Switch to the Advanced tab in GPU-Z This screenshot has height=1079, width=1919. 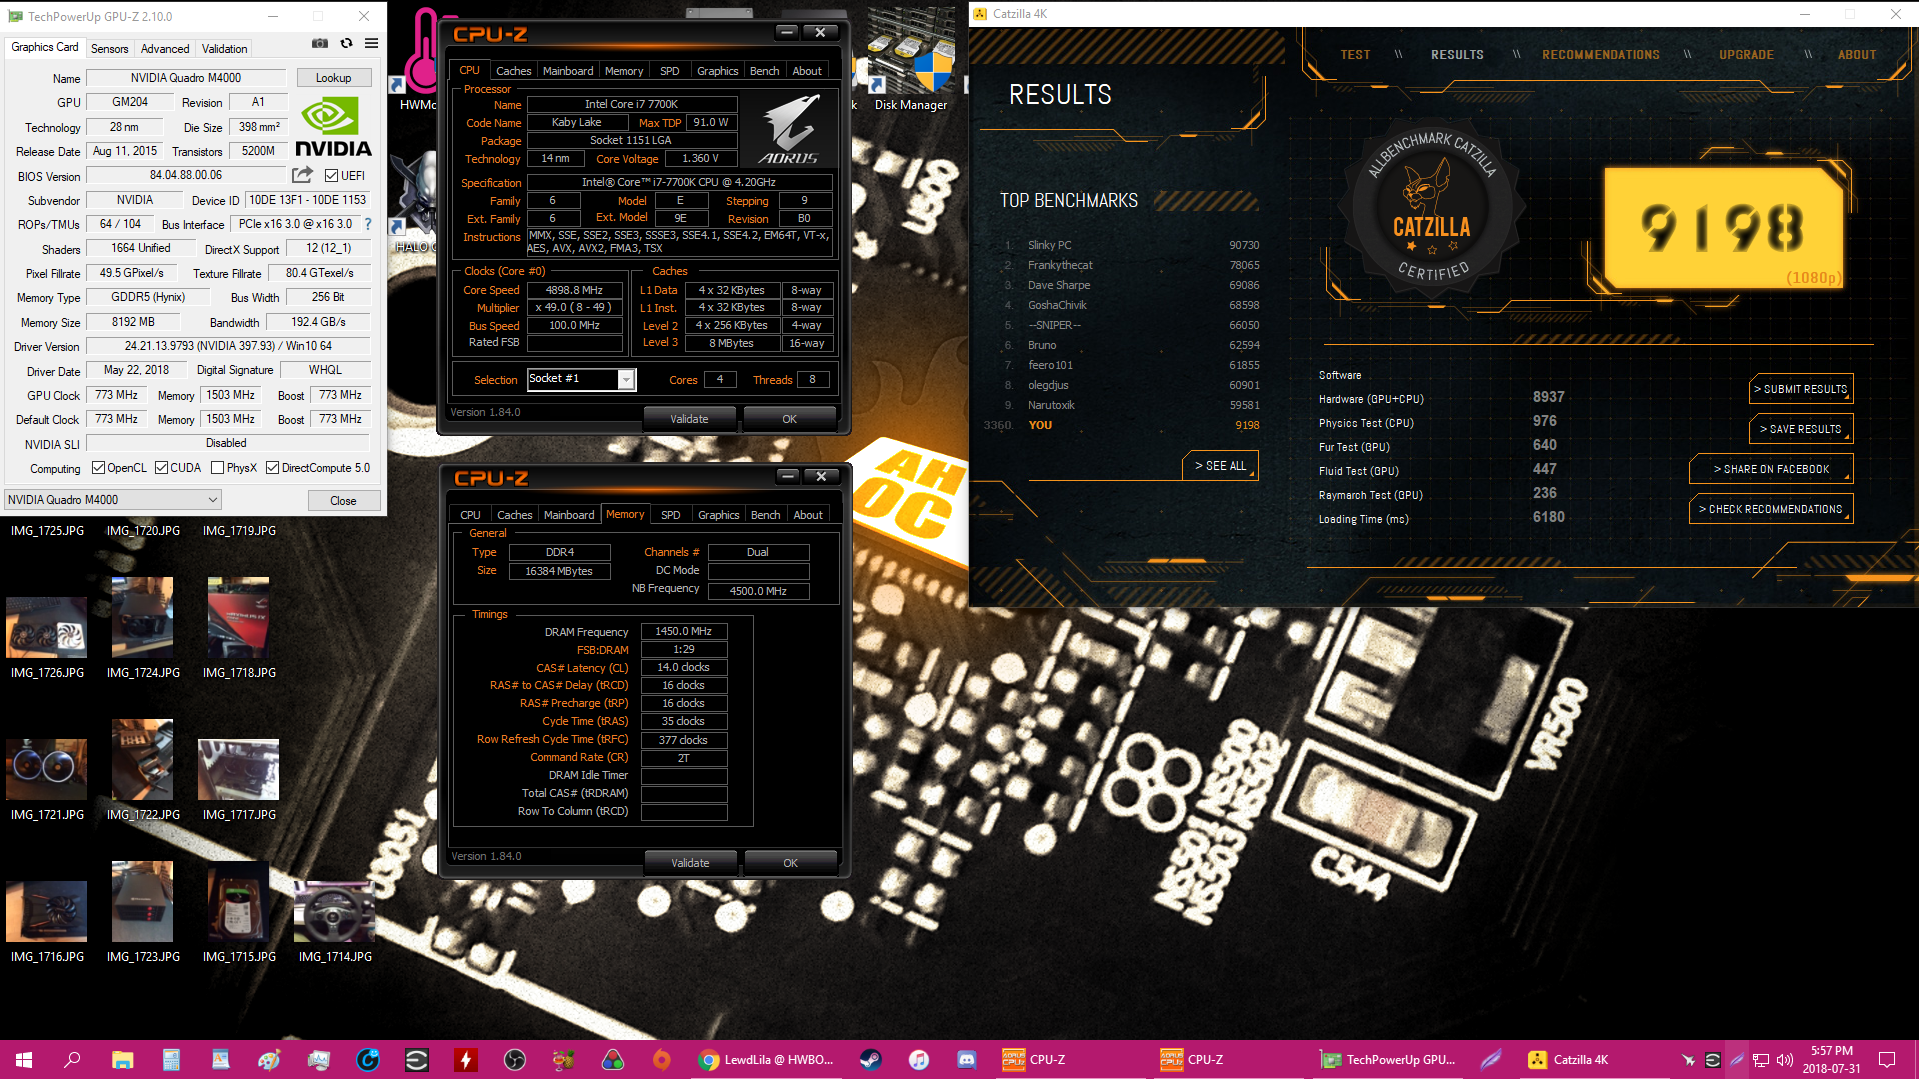tap(165, 48)
